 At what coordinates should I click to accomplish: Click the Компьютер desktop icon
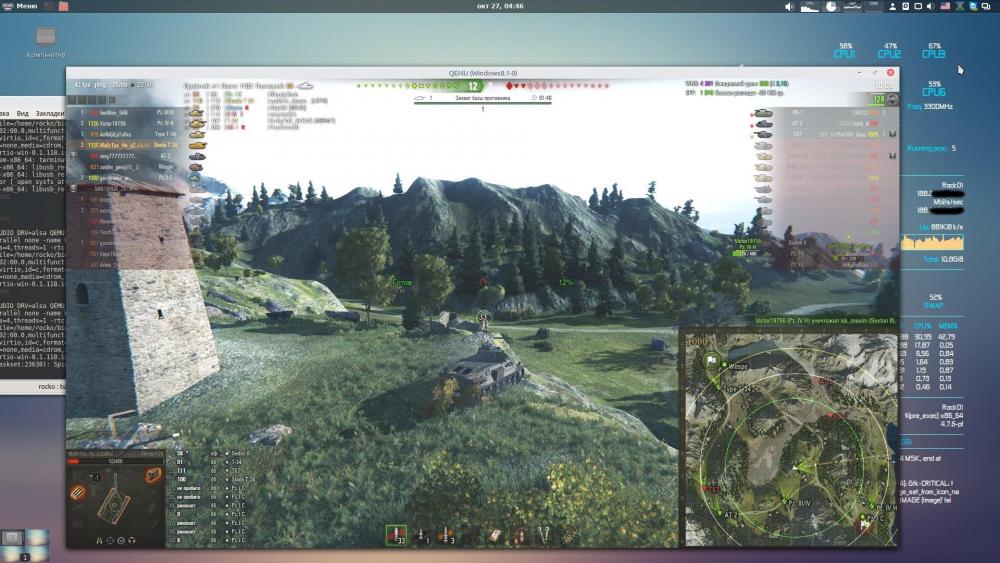(46, 42)
